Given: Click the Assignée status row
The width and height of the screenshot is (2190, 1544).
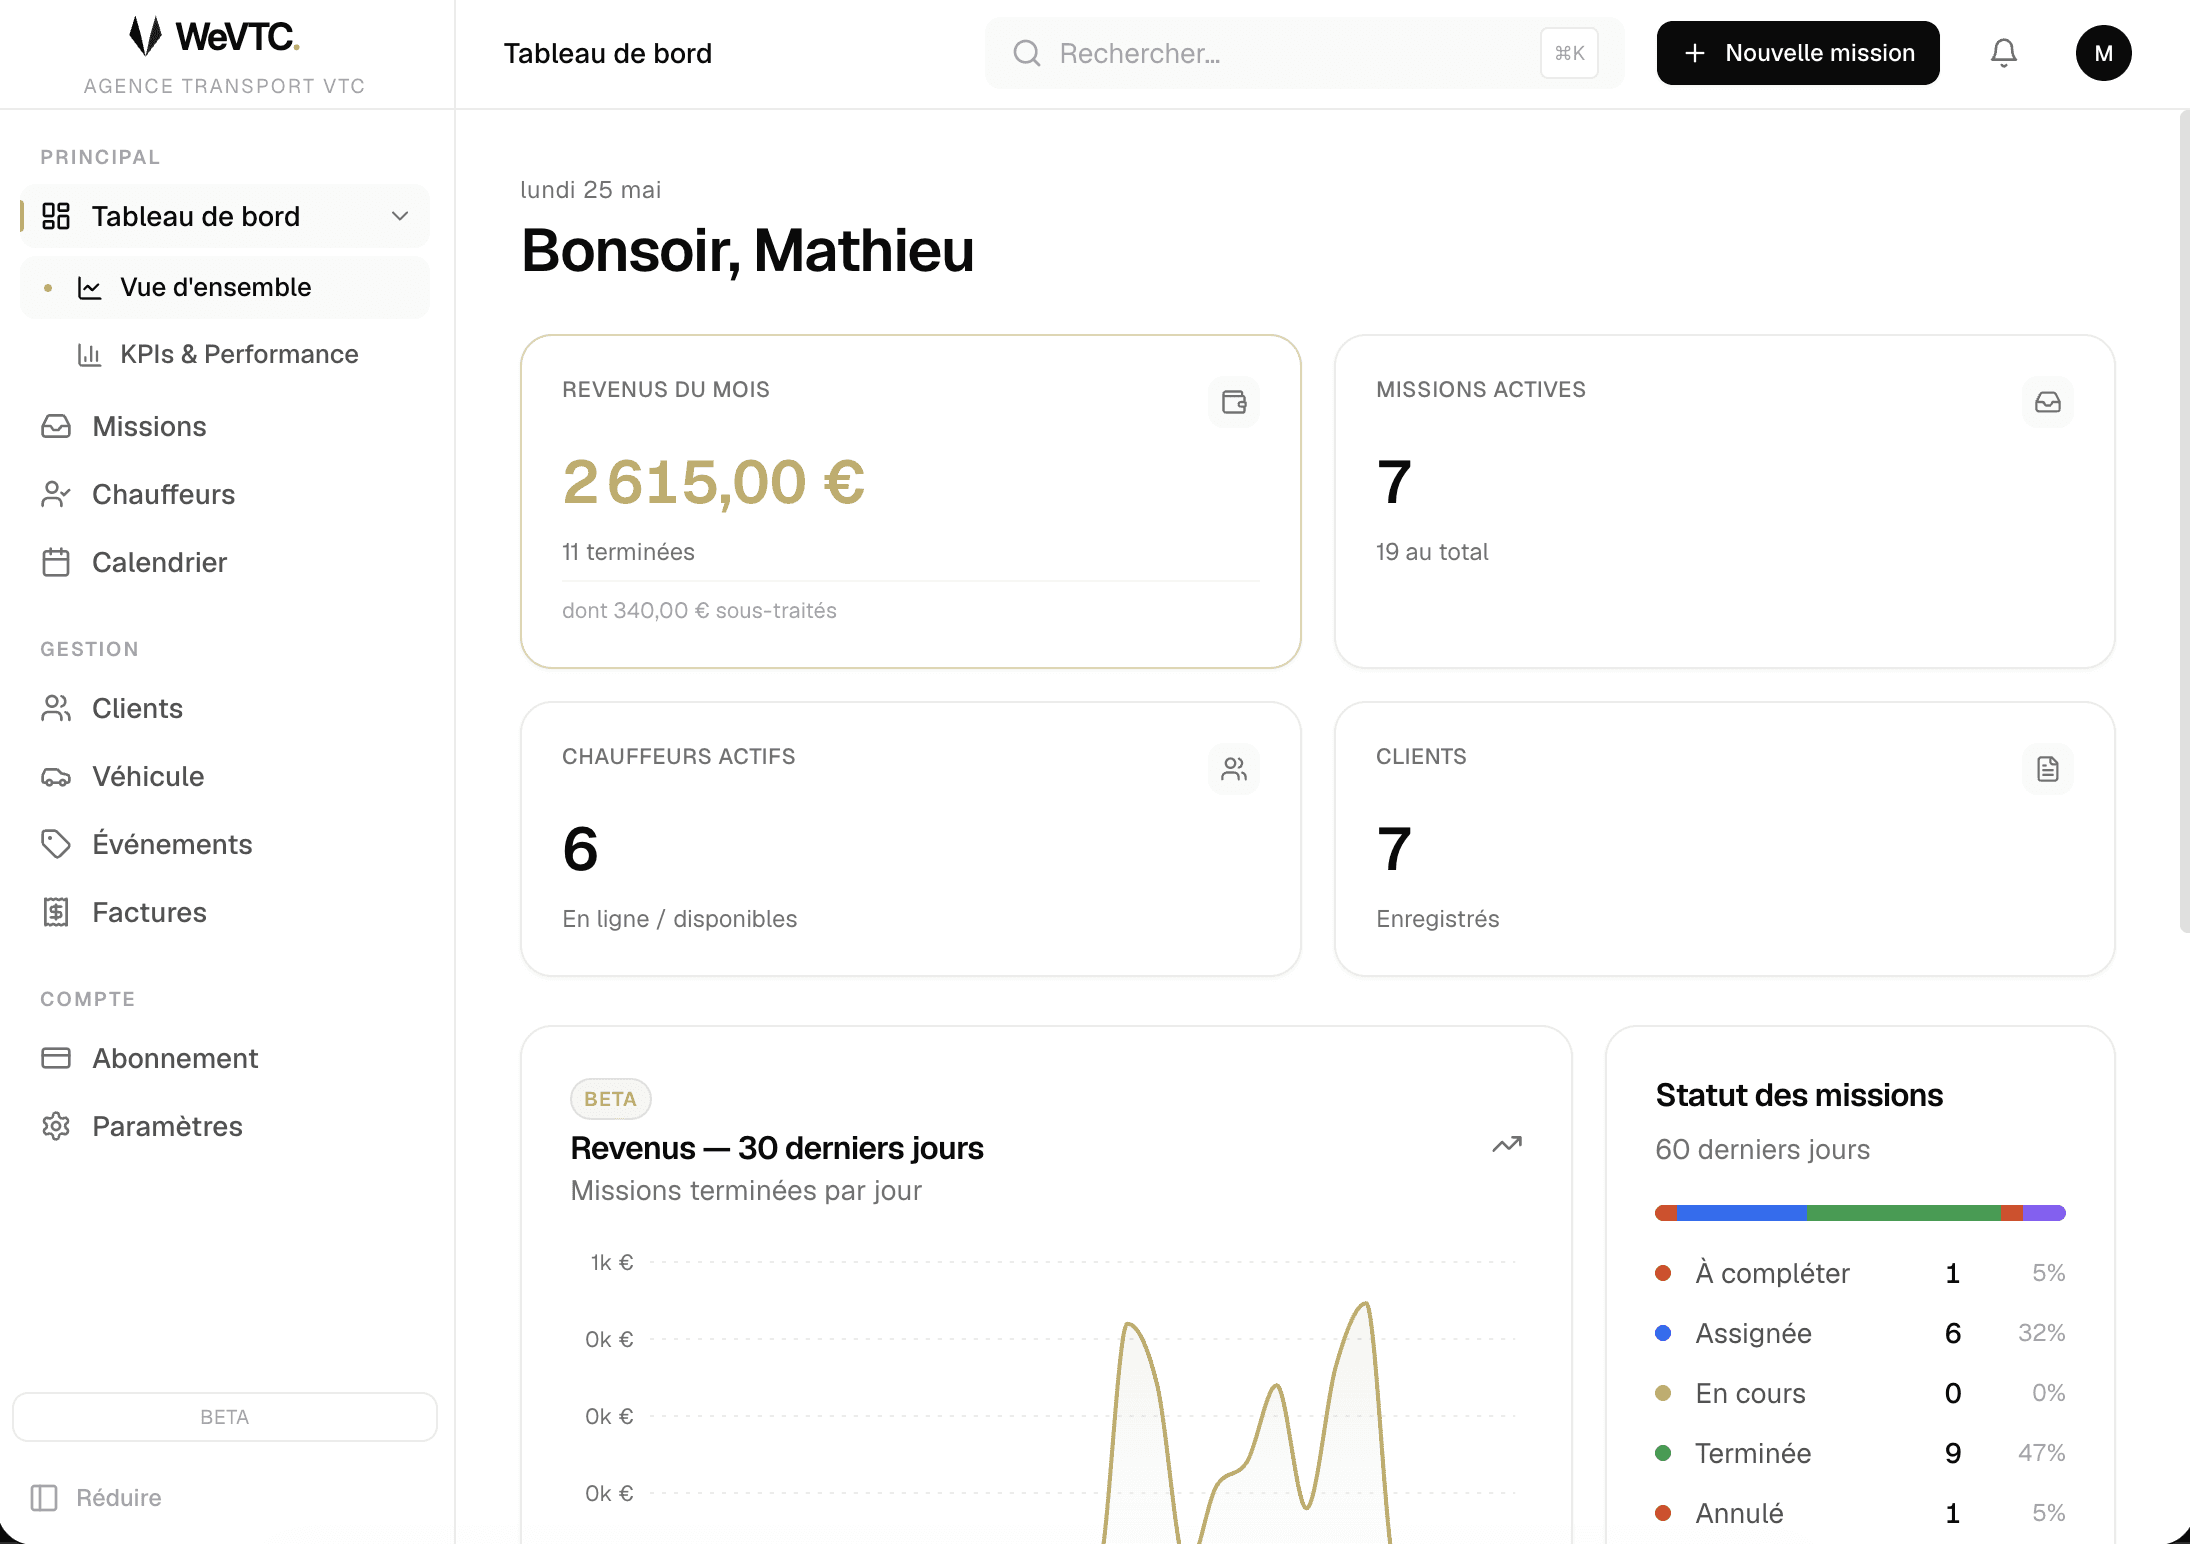Looking at the screenshot, I should tap(1860, 1333).
